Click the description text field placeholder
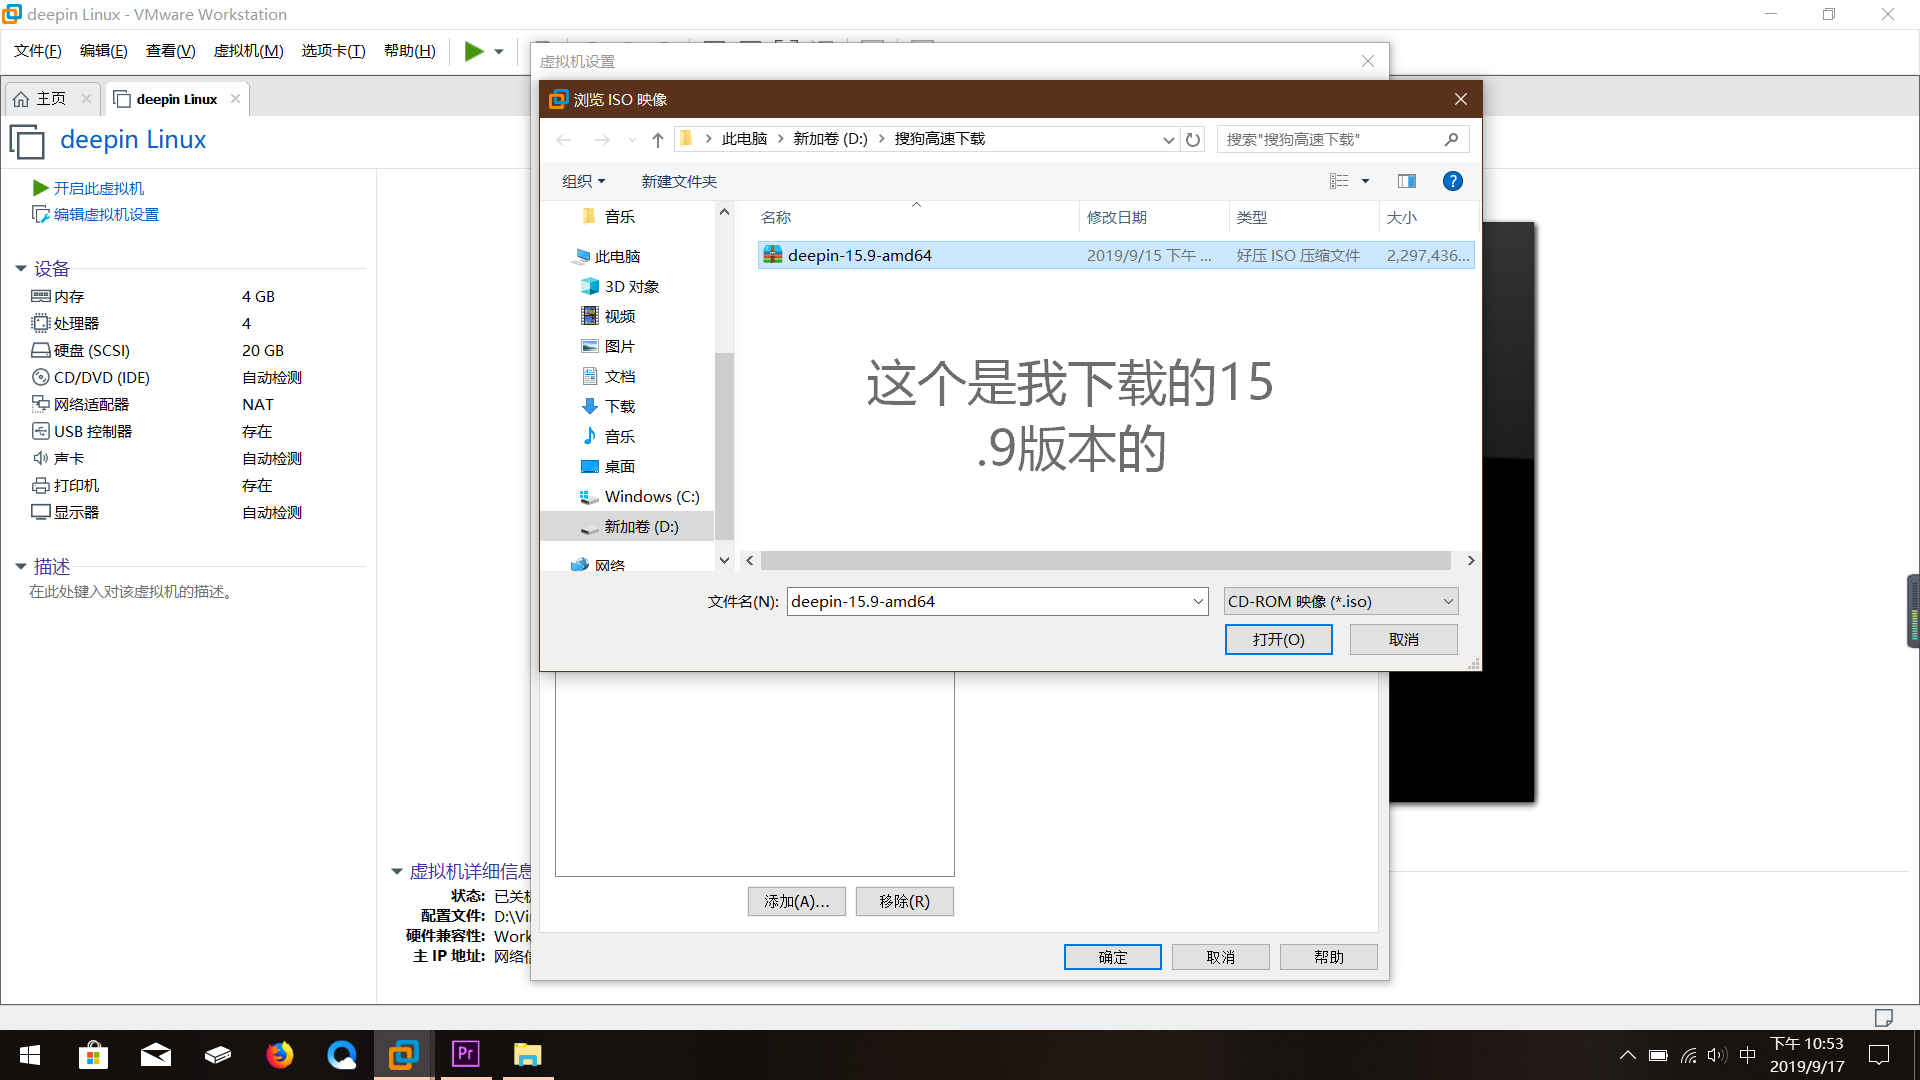Viewport: 1920px width, 1080px height. [x=132, y=591]
